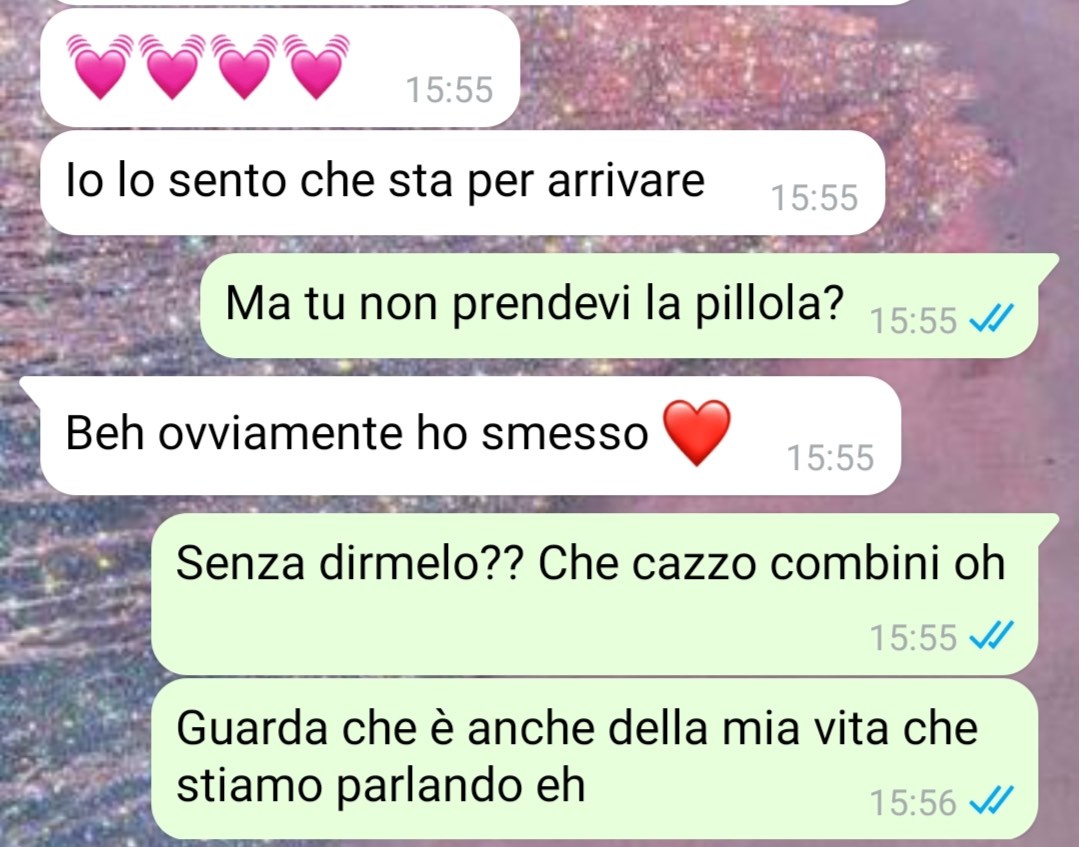Select the 'Io lo sento che sta per arrivare' message
This screenshot has height=847, width=1079.
tap(462, 182)
